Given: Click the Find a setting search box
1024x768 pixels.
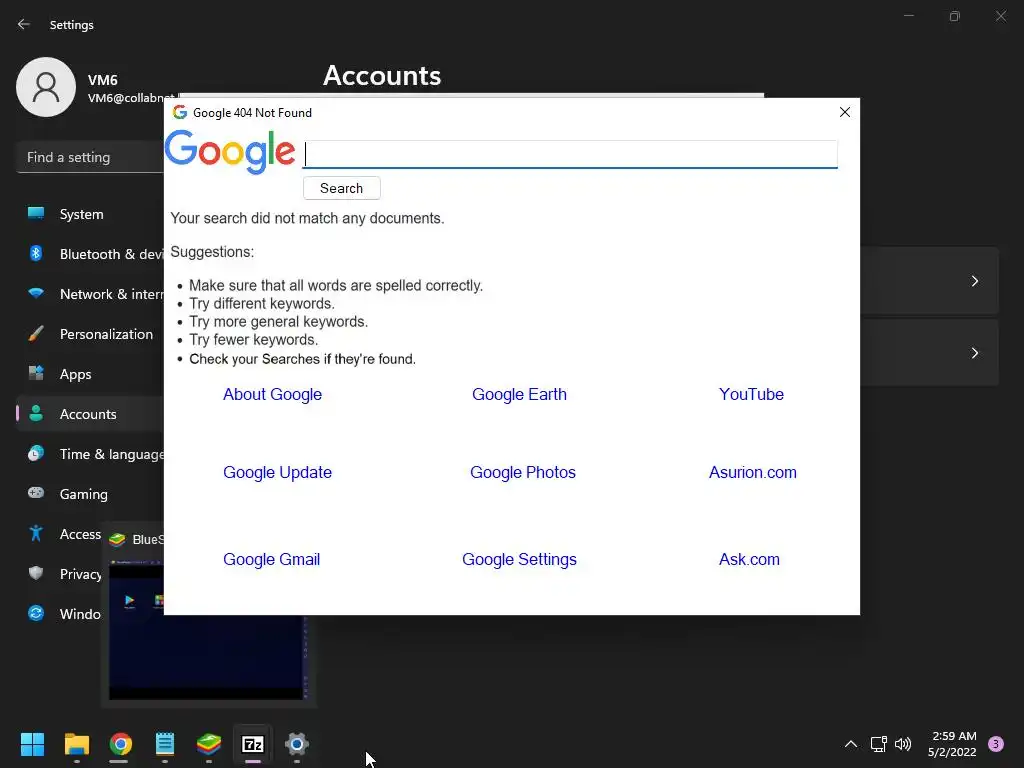Looking at the screenshot, I should coord(90,157).
